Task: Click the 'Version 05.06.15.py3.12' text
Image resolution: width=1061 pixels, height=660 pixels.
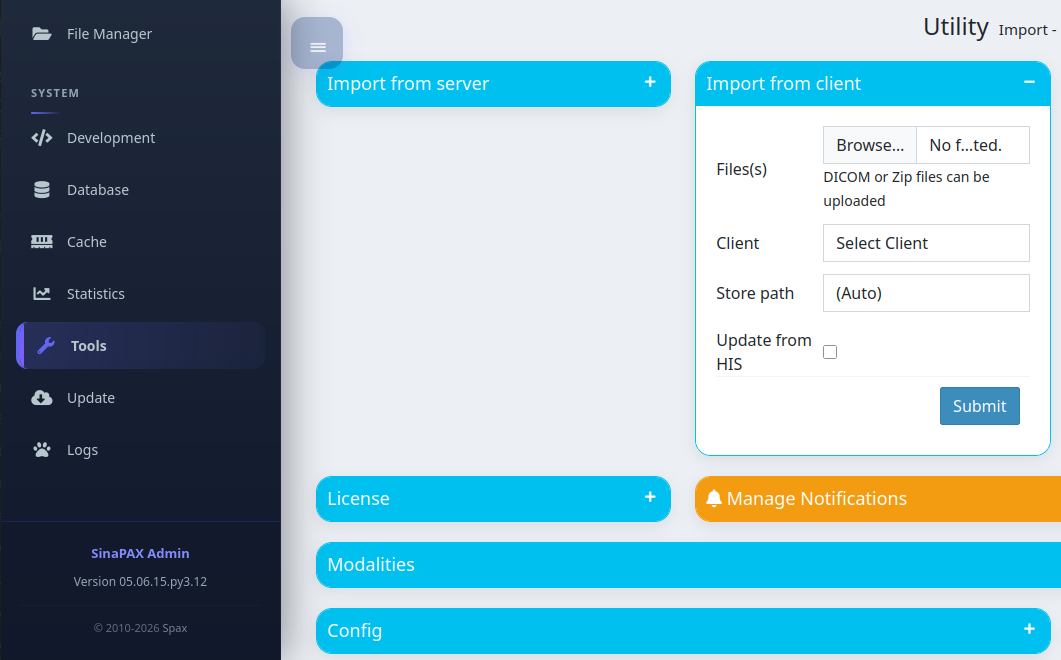Action: (x=140, y=581)
